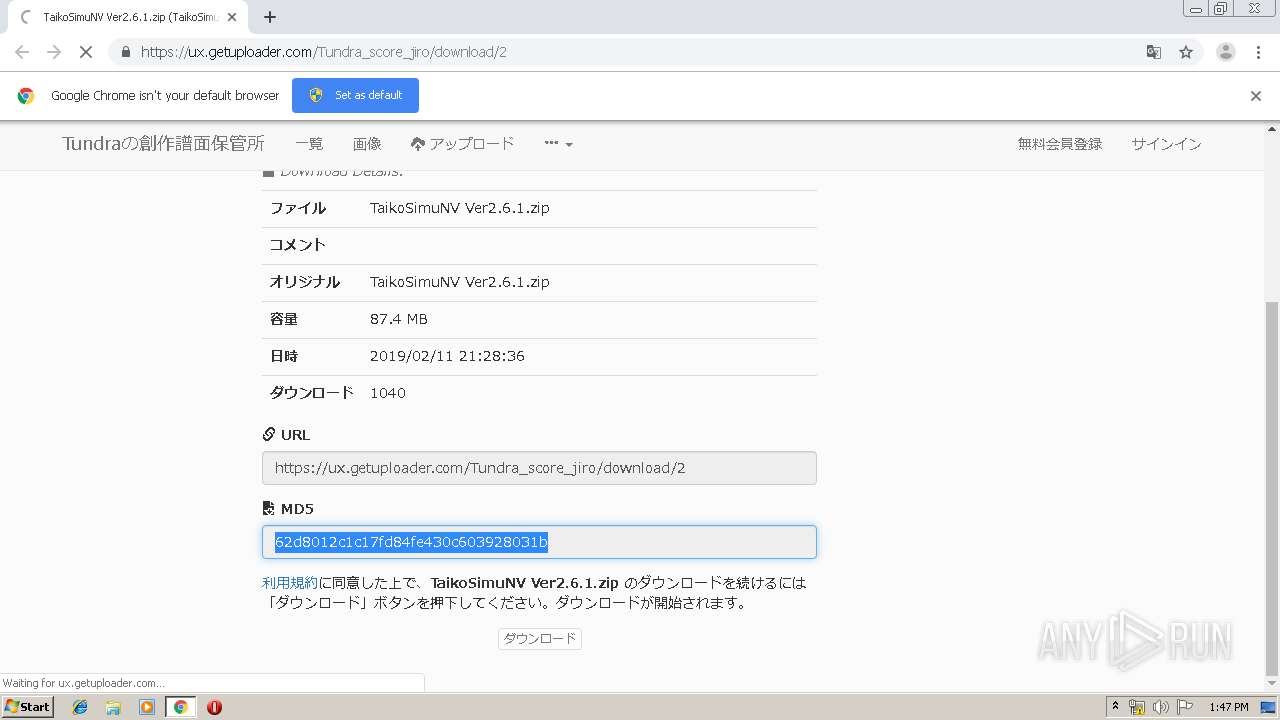Click the address bar URL
Screen dimensions: 1280x720
[323, 52]
